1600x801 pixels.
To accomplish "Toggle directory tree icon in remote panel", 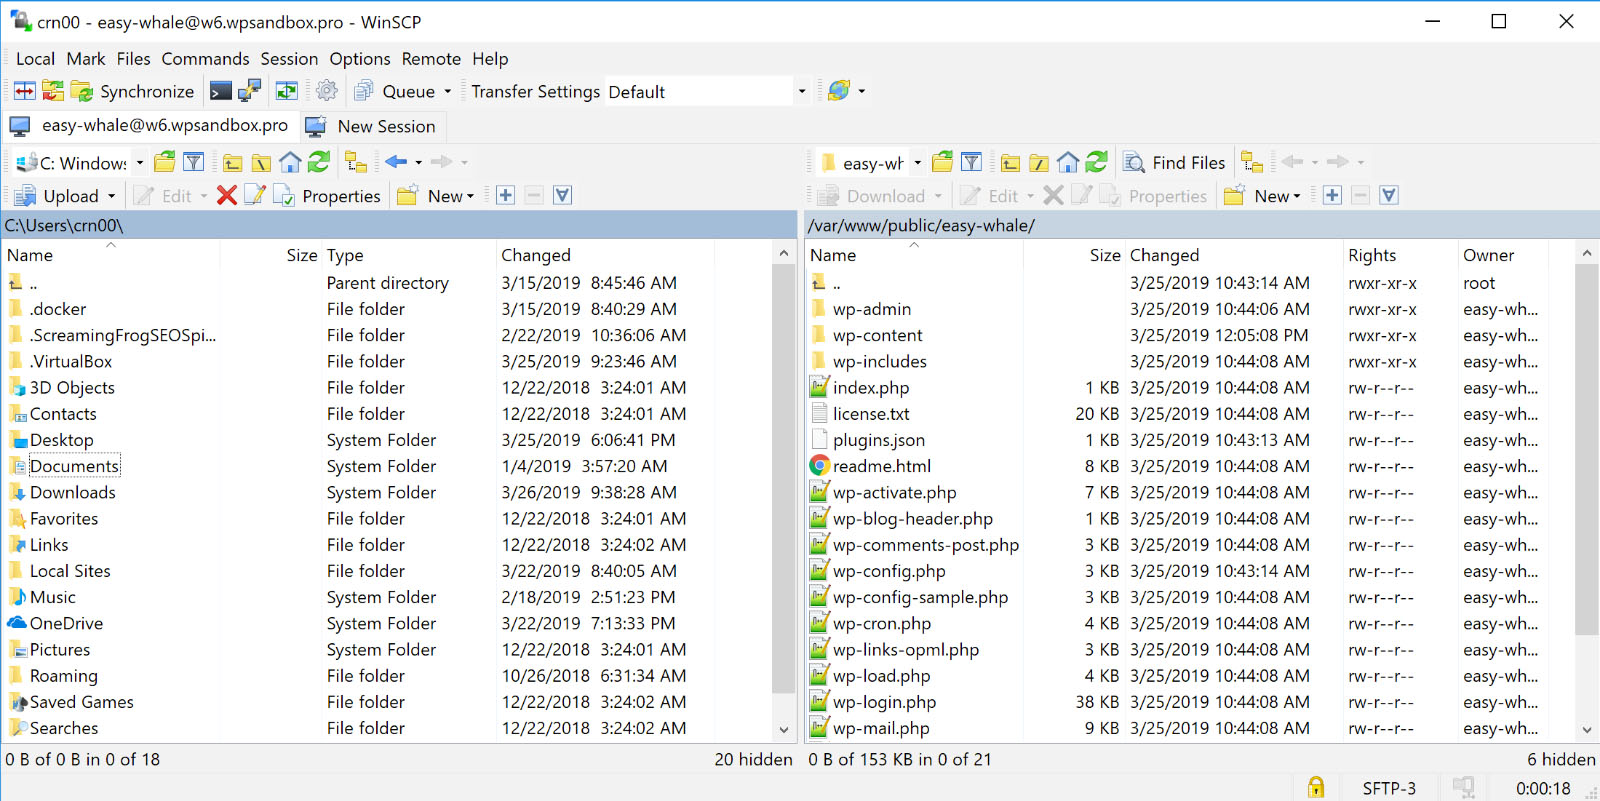I will coord(1251,162).
